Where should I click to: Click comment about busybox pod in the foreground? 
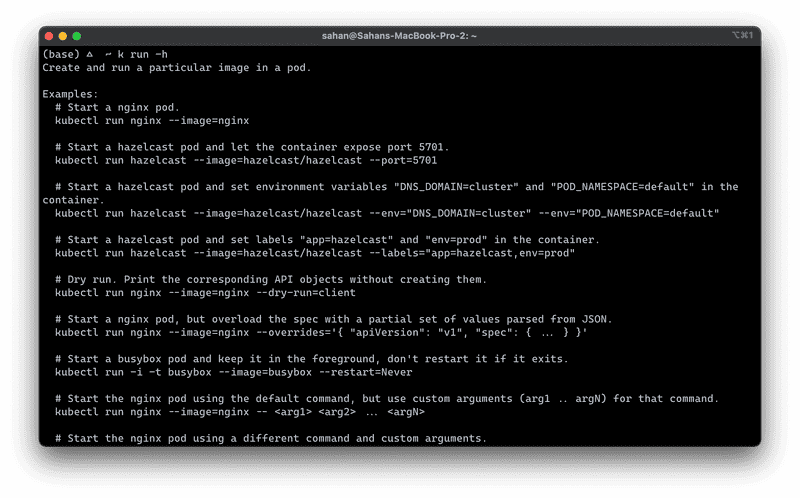(311, 359)
